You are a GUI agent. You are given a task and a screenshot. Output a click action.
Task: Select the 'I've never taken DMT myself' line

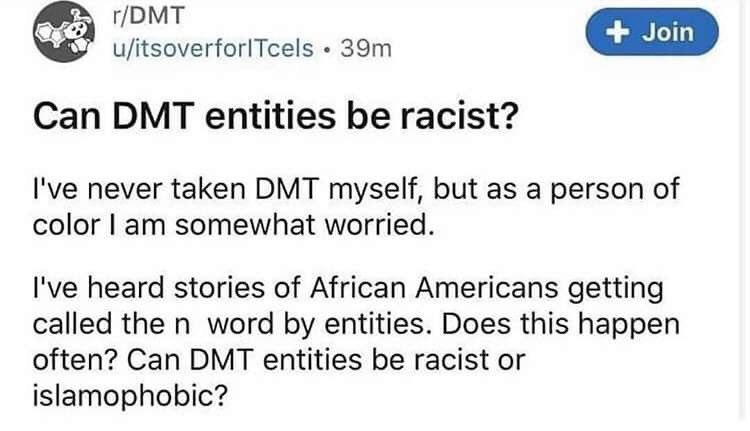(356, 189)
